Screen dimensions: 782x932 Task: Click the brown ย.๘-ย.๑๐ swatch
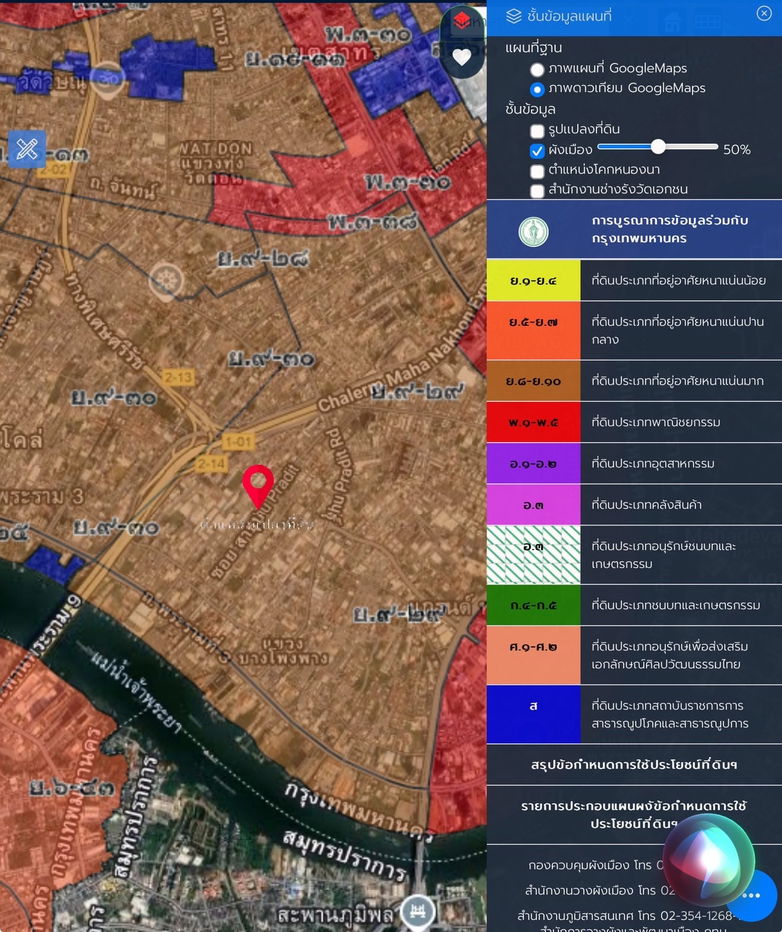[x=533, y=380]
